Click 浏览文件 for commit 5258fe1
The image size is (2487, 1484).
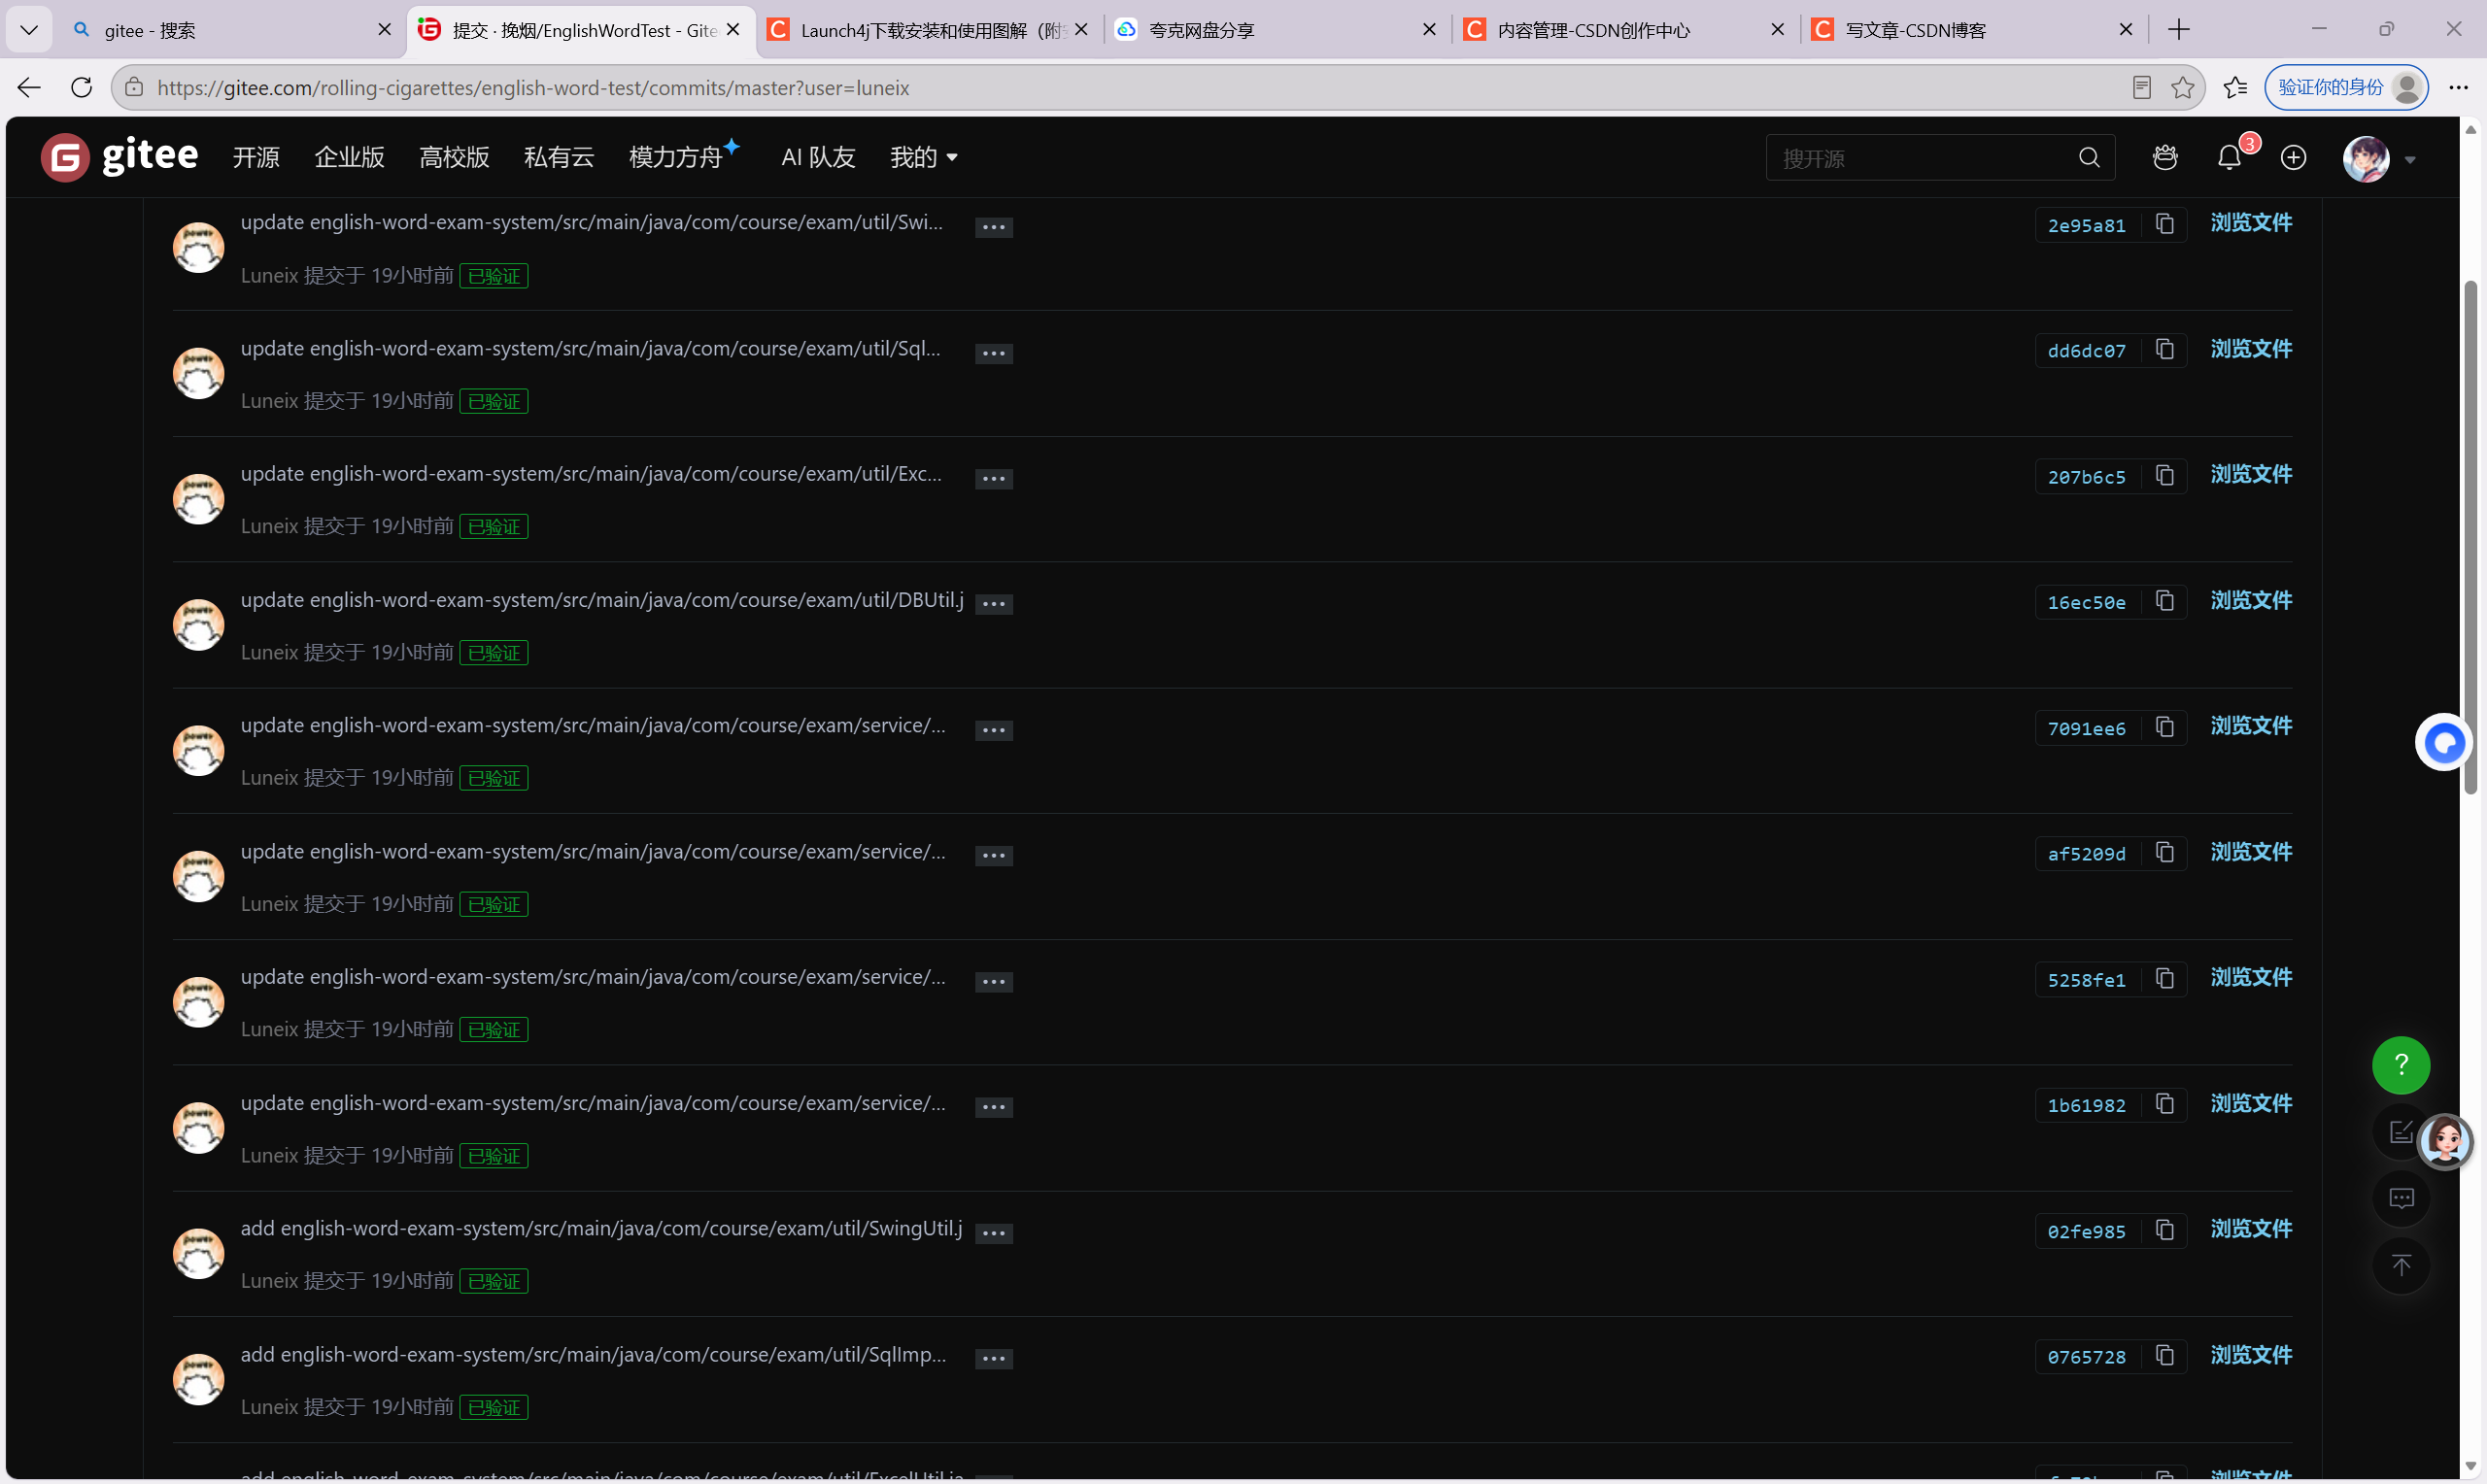pos(2251,977)
